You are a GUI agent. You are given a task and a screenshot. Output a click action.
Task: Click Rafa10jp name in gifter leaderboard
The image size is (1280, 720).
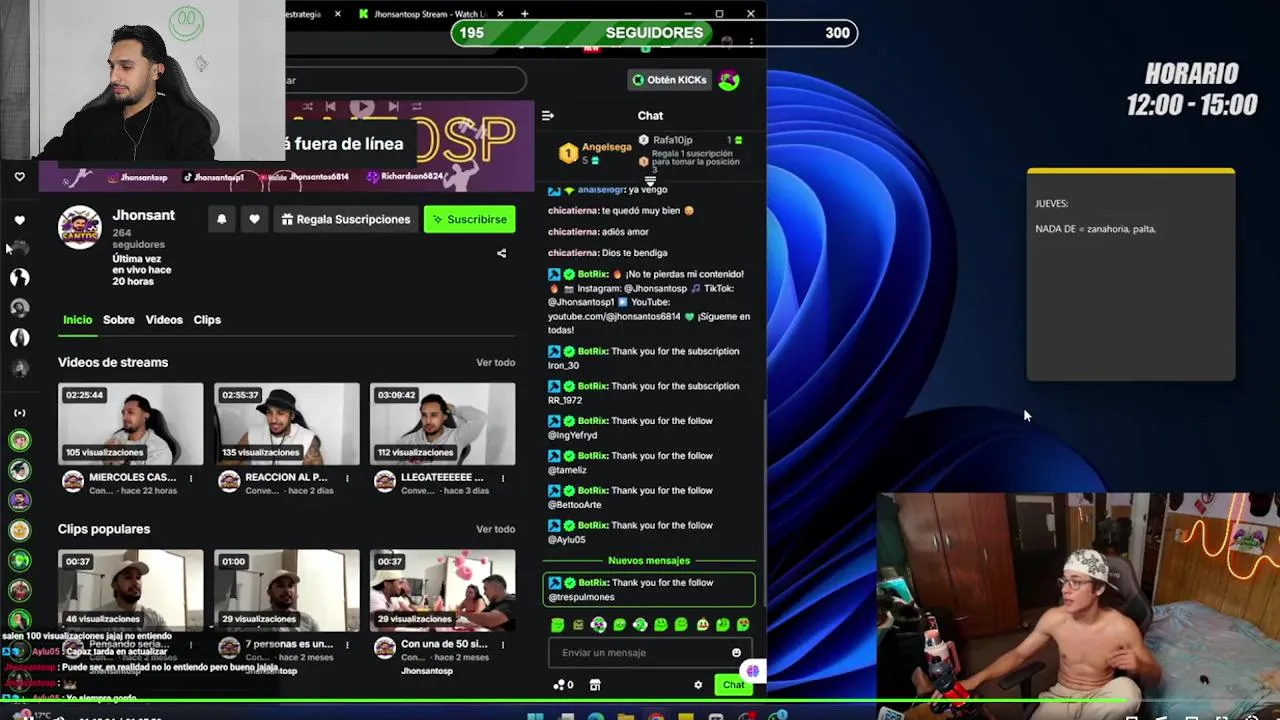672,140
